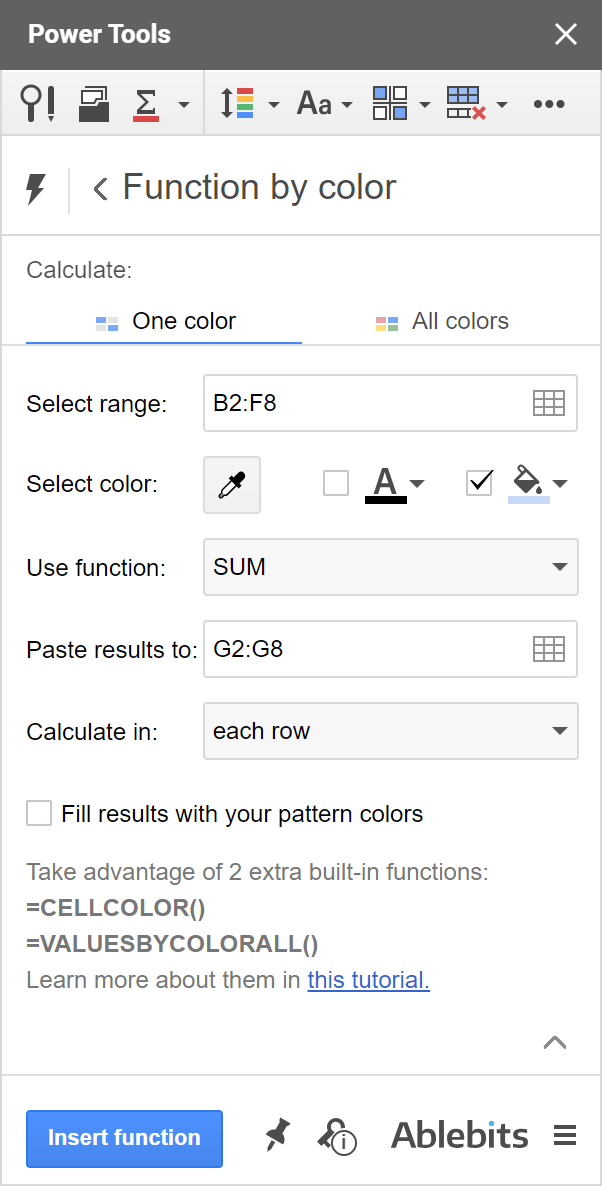
Task: Click the Sort by color icon
Action: pyautogui.click(x=237, y=104)
